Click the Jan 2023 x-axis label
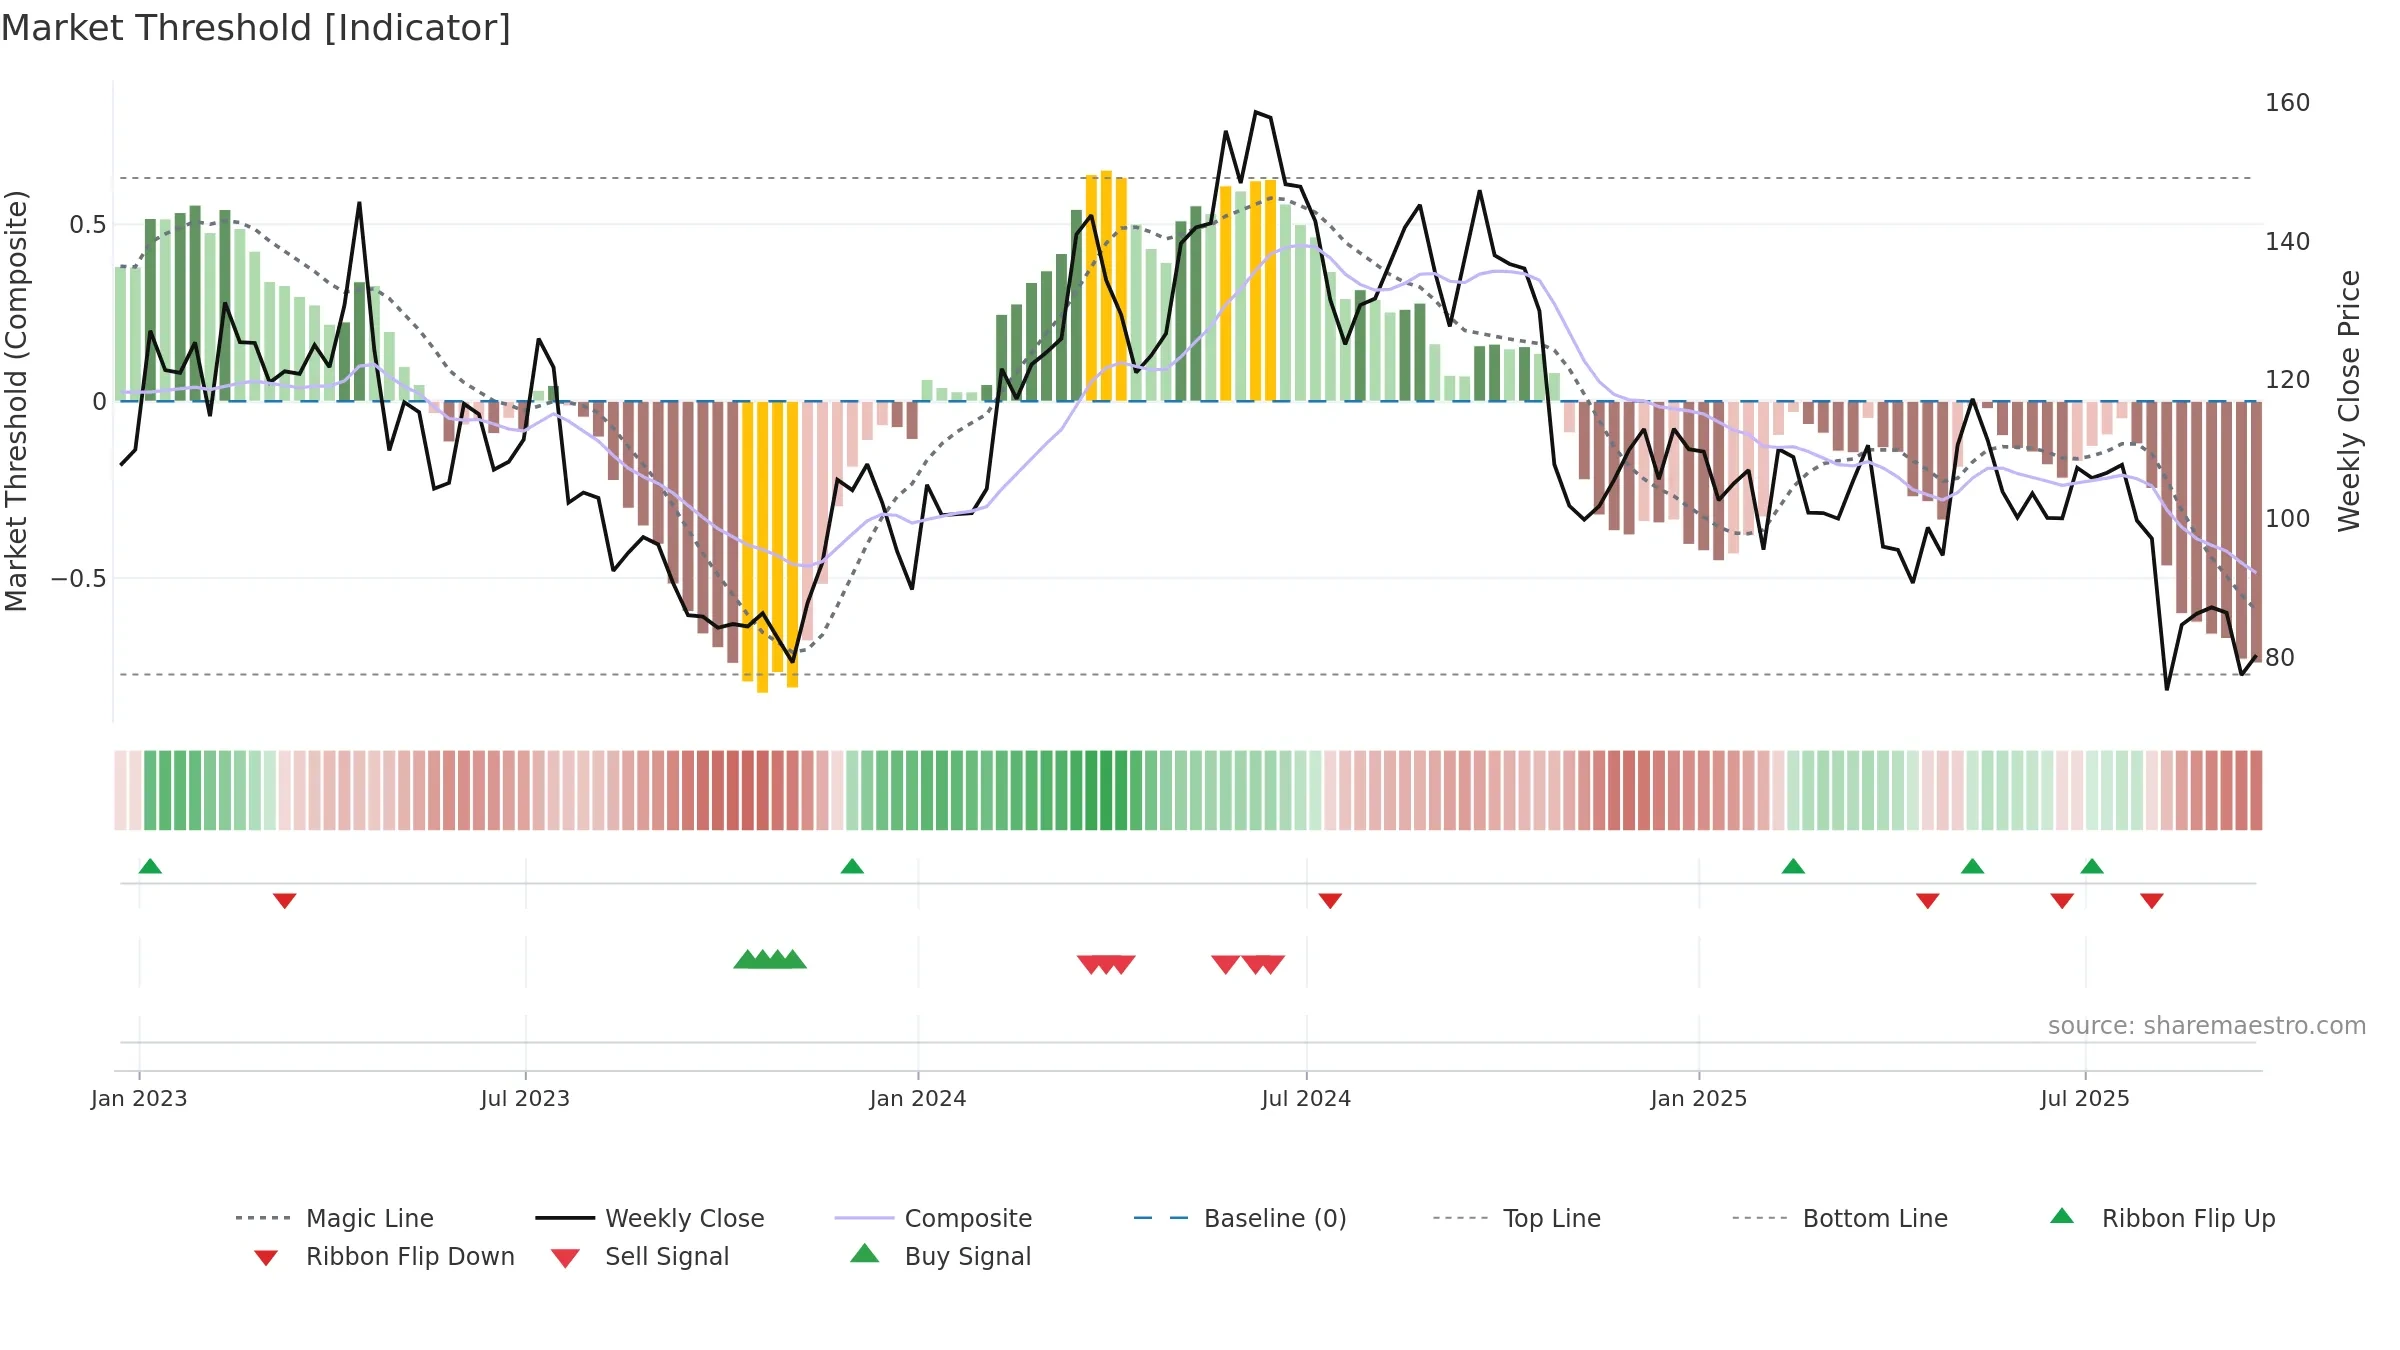Screen dimensions: 2400x1350 (x=139, y=1099)
